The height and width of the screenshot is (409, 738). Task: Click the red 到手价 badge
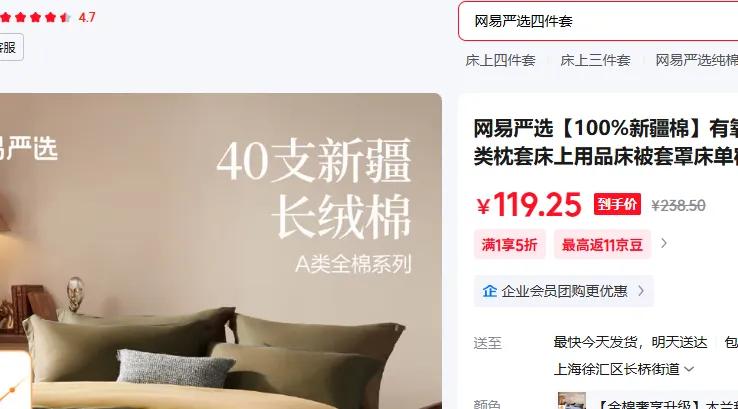pos(617,204)
